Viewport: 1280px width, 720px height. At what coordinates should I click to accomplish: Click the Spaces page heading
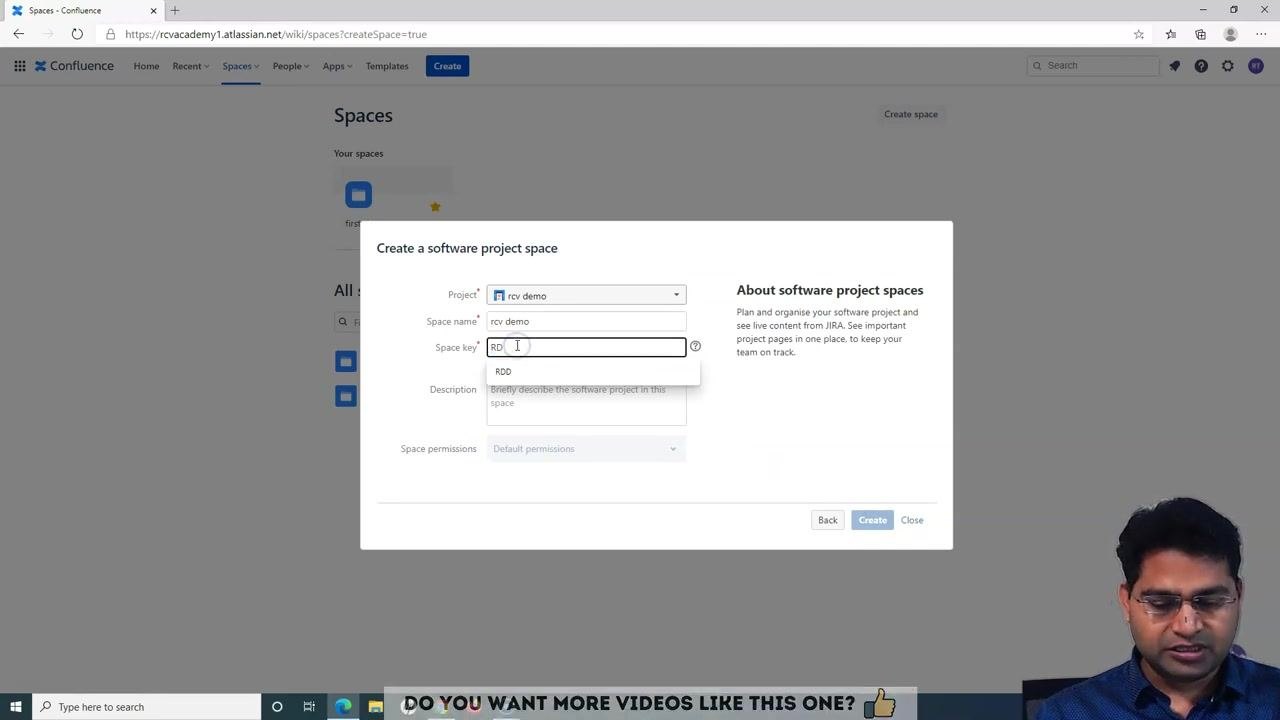[363, 115]
